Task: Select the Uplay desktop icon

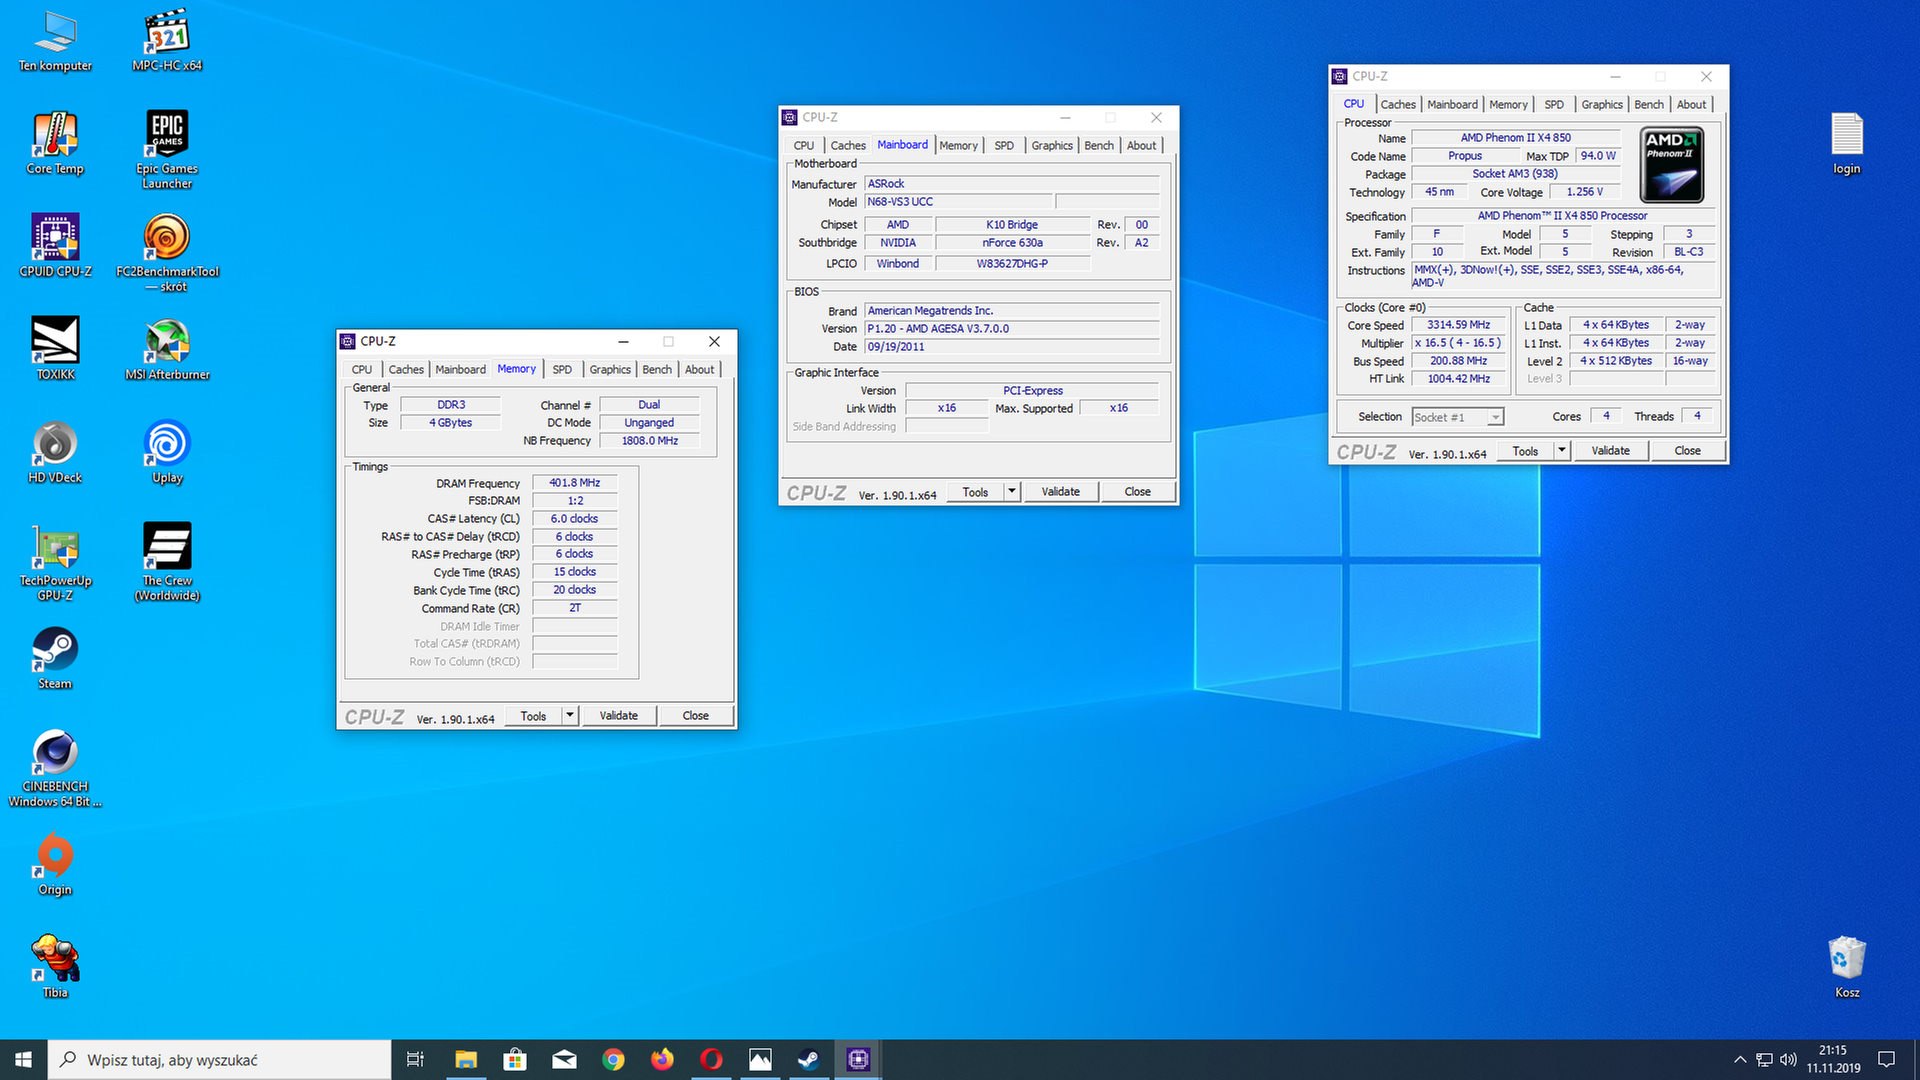Action: click(x=167, y=453)
